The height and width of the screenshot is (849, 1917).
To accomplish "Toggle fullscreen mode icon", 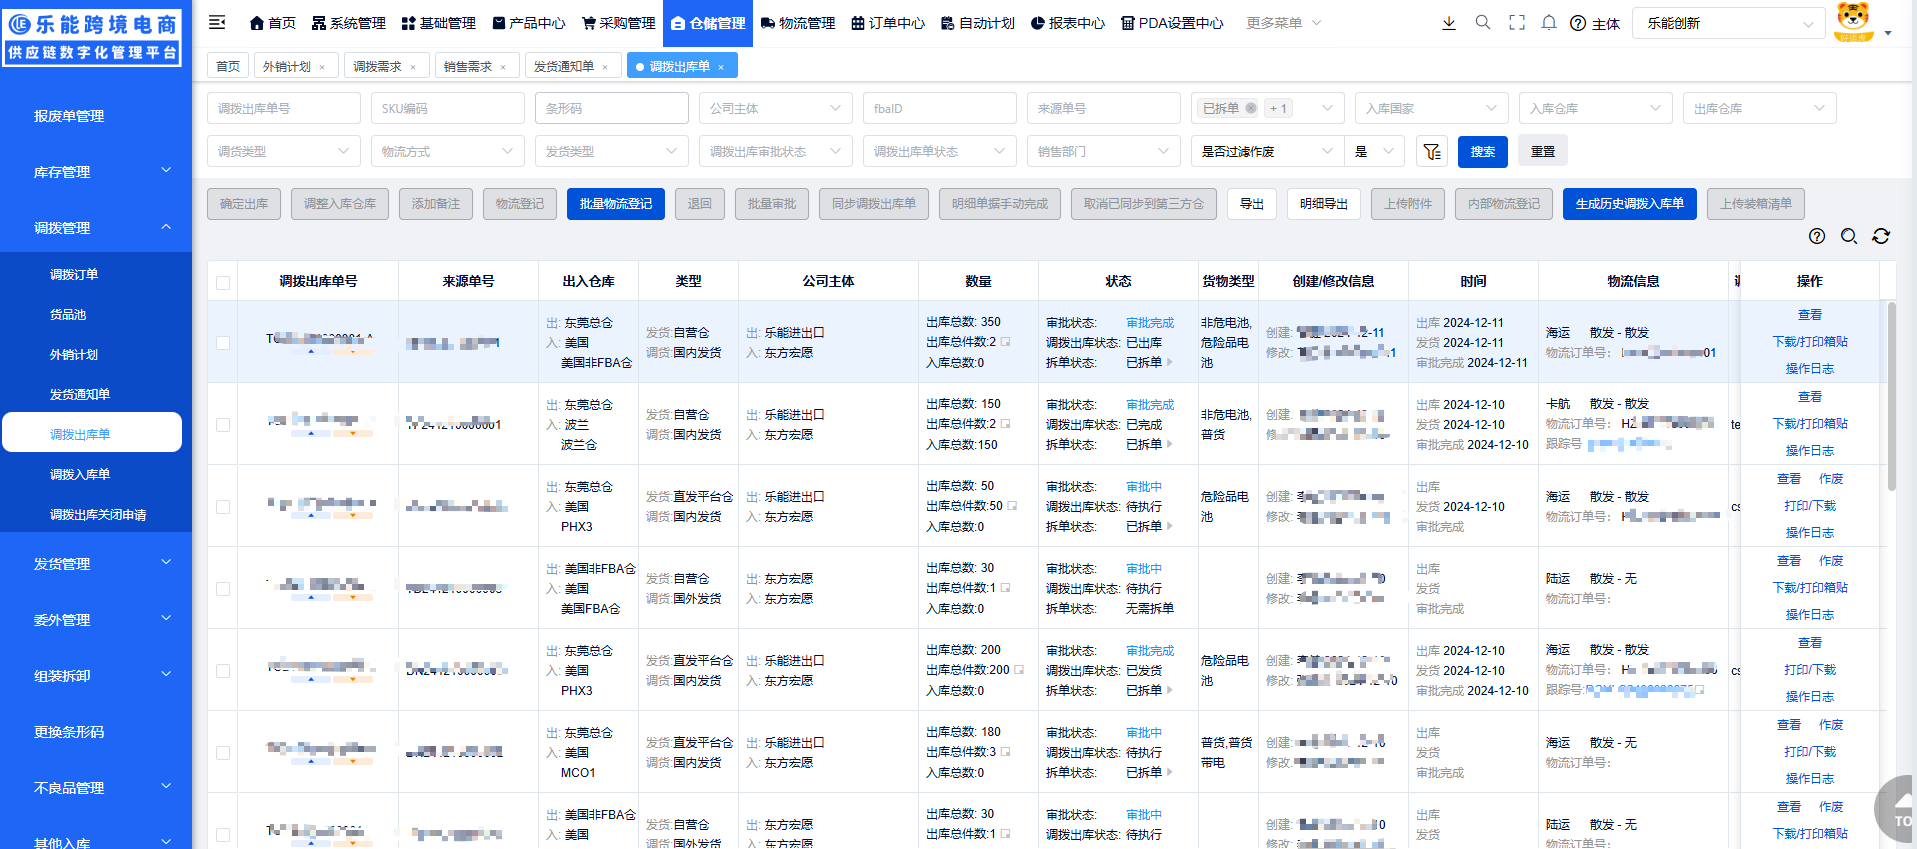I will (x=1517, y=22).
